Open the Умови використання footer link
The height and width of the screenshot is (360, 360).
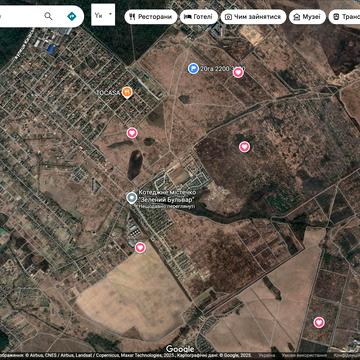coord(304,356)
